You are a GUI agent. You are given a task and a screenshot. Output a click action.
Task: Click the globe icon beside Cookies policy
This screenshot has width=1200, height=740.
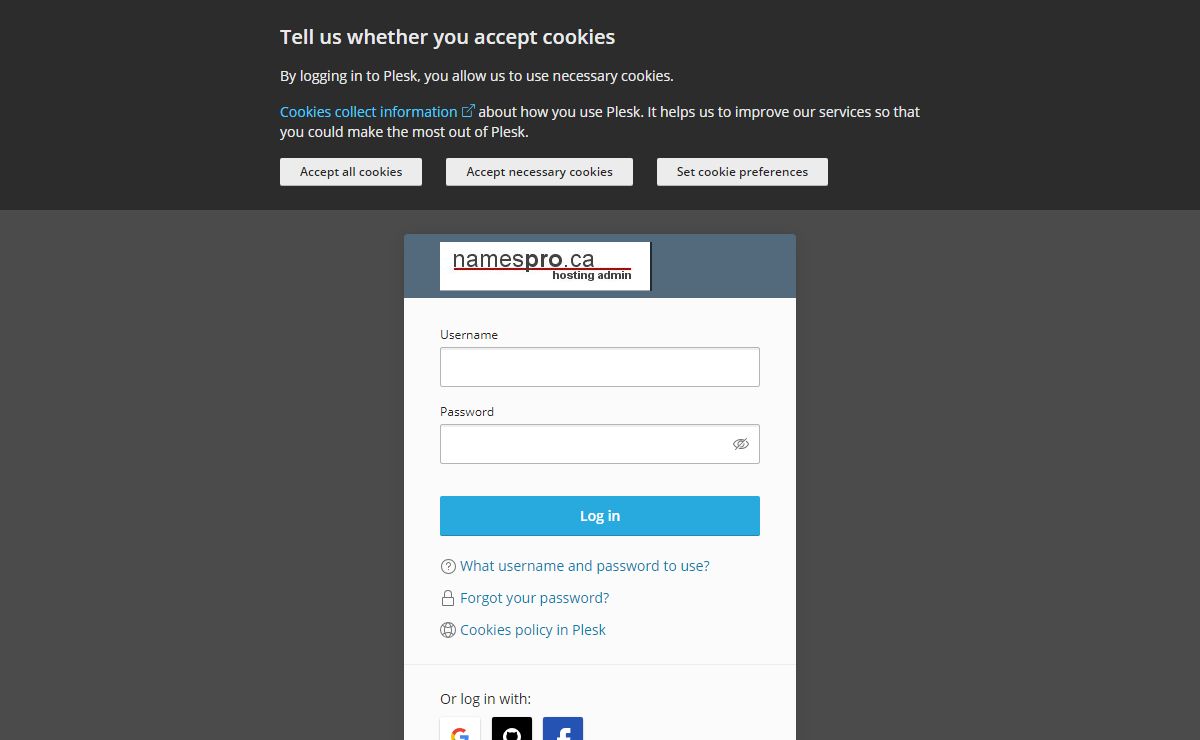(x=448, y=630)
